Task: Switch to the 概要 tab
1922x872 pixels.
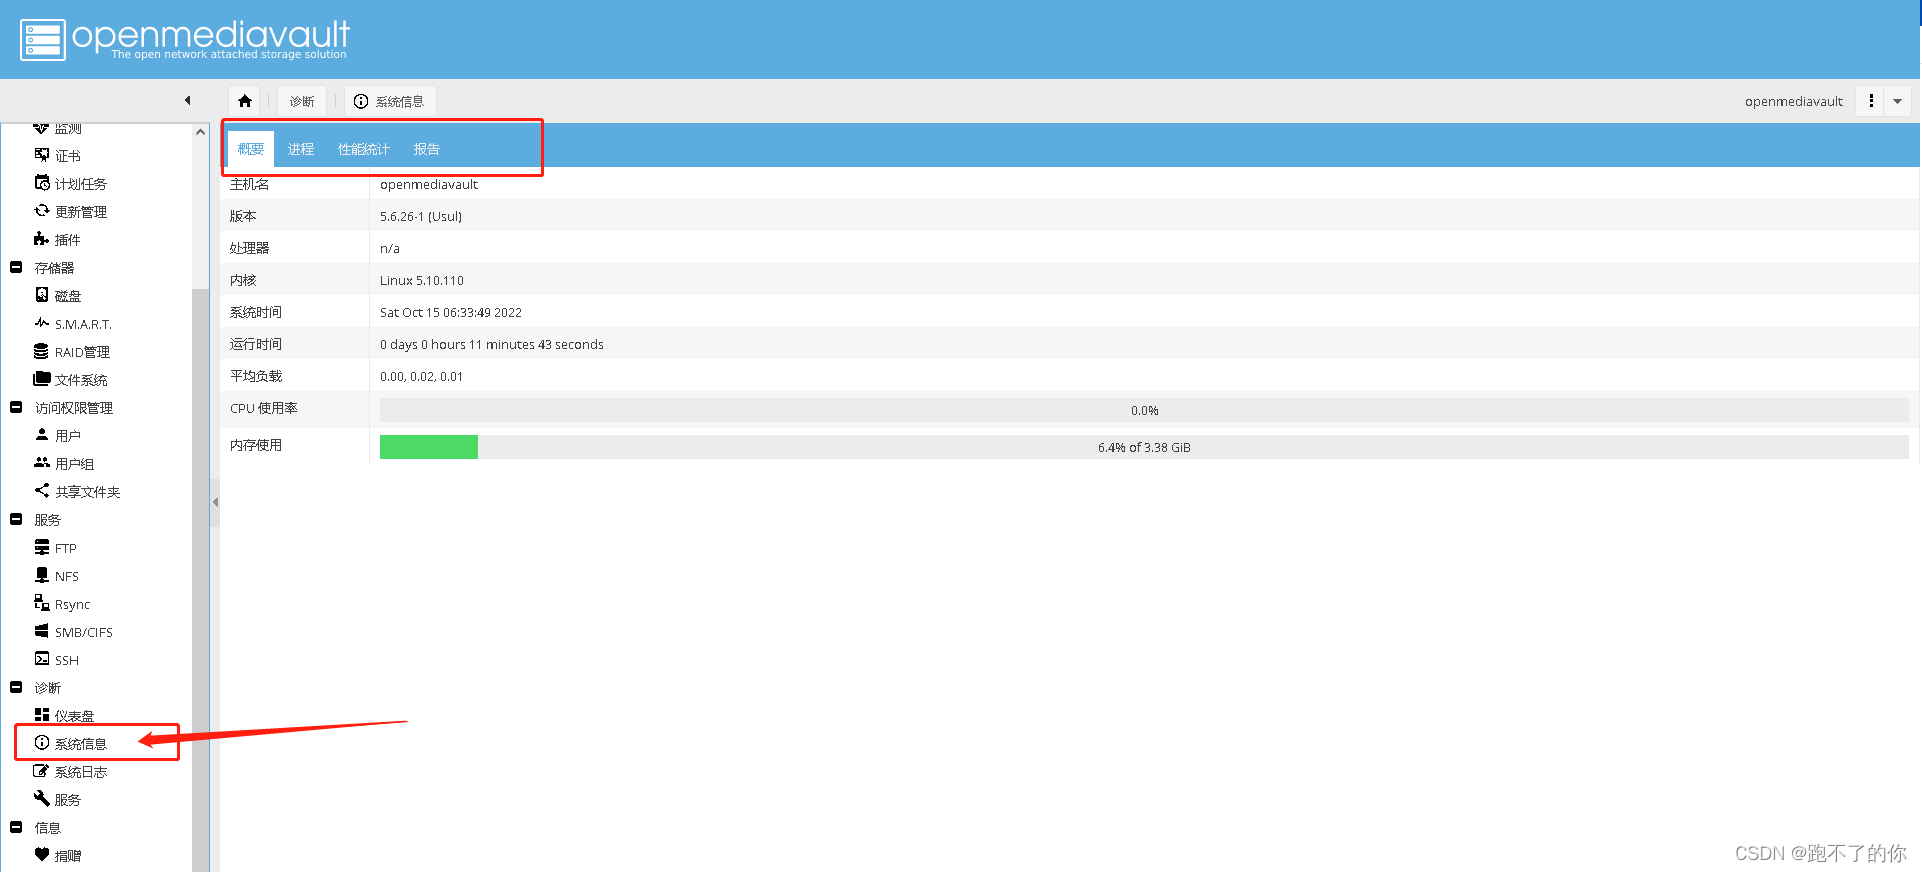Action: coord(251,149)
